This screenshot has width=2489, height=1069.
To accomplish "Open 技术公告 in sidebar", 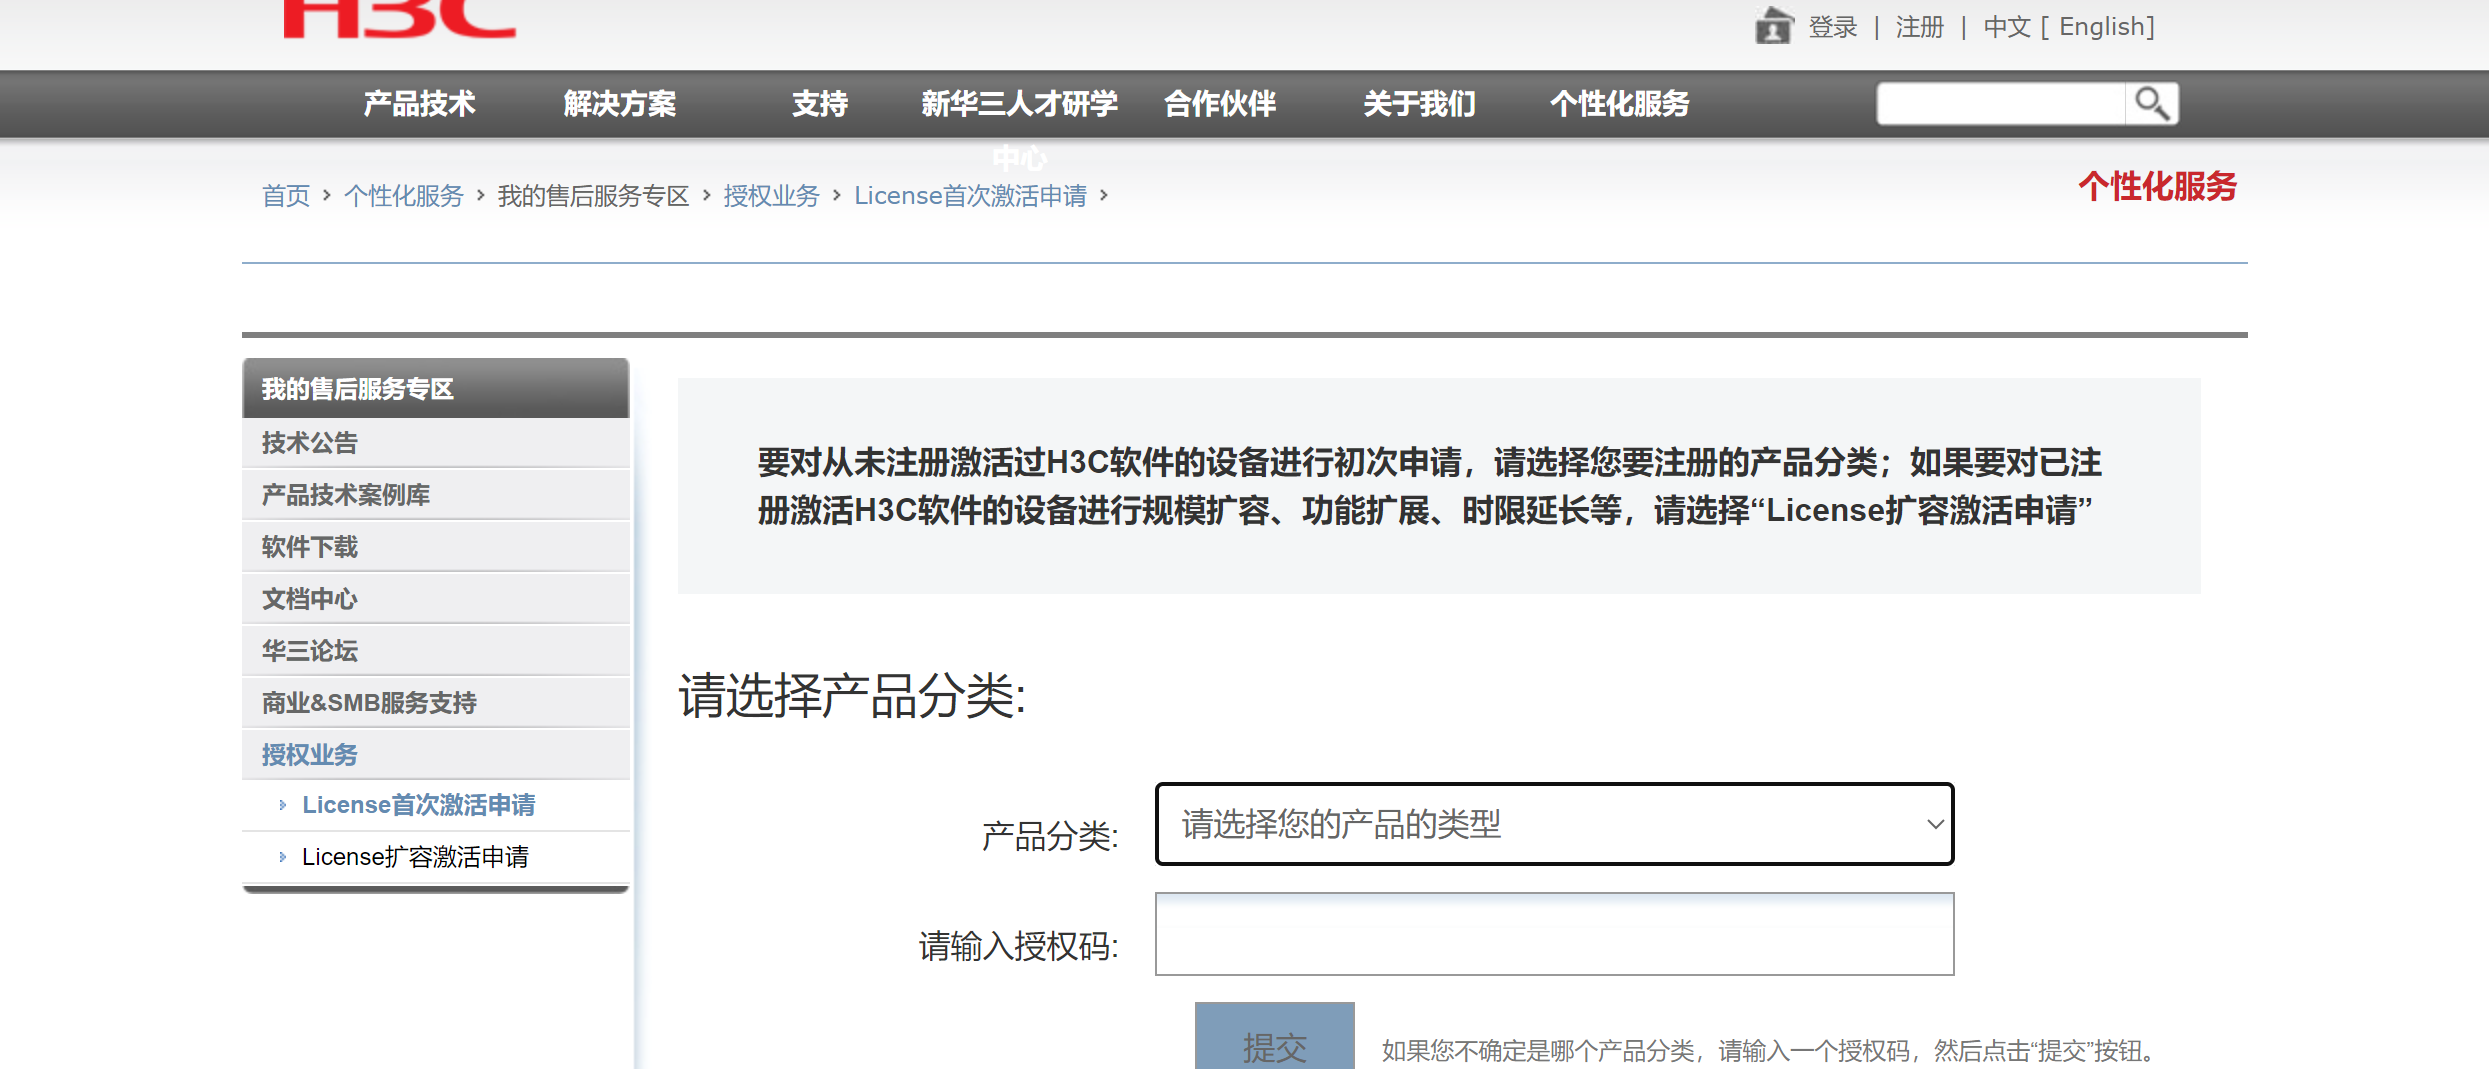I will tap(435, 443).
